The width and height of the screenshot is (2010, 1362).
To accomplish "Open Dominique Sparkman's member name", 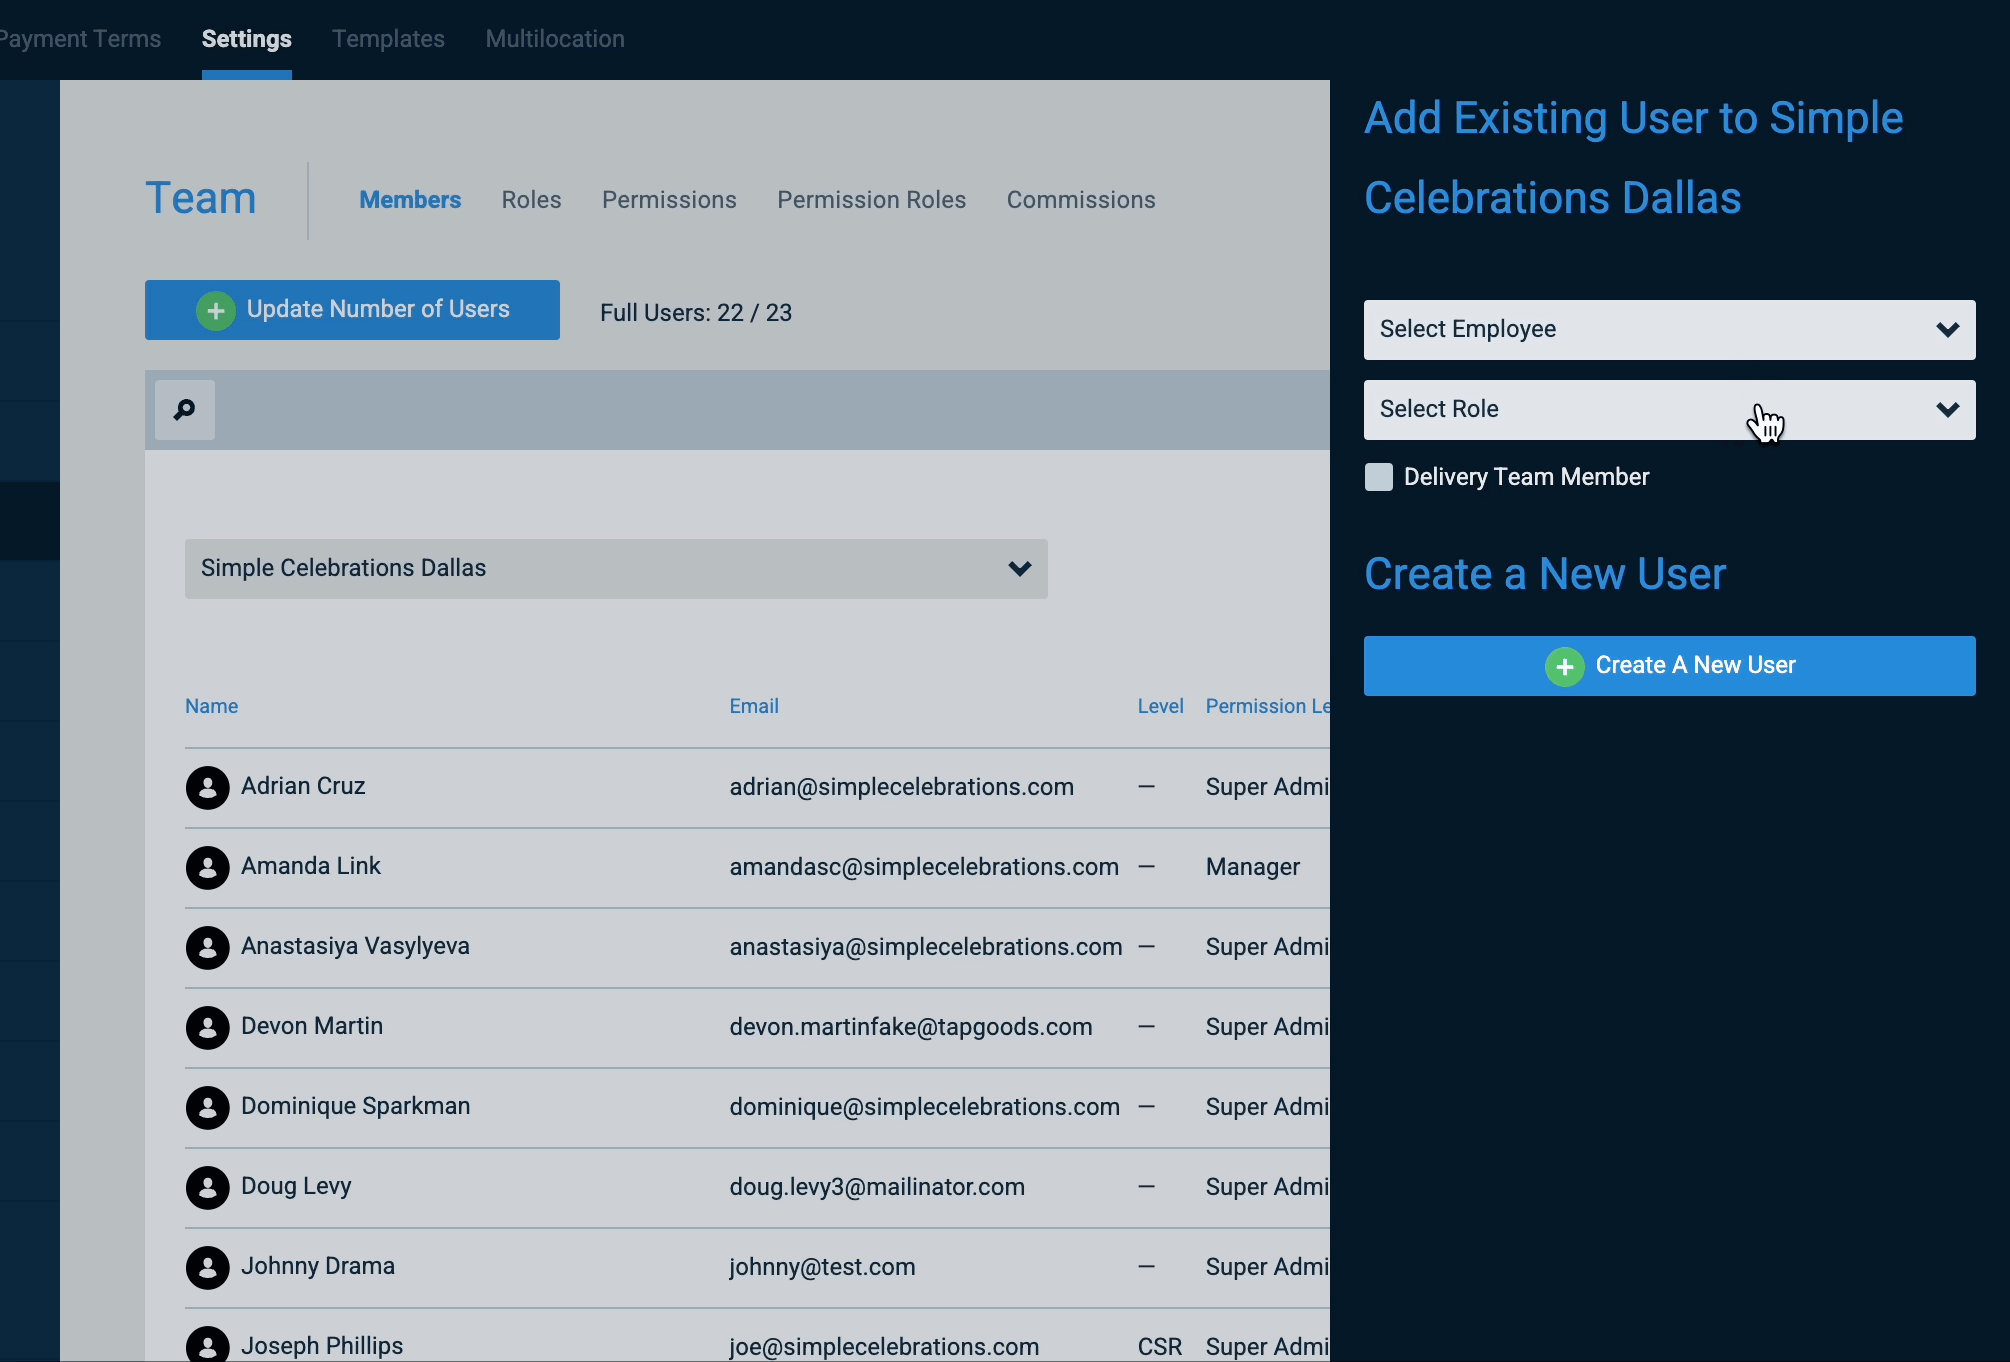I will tap(355, 1106).
